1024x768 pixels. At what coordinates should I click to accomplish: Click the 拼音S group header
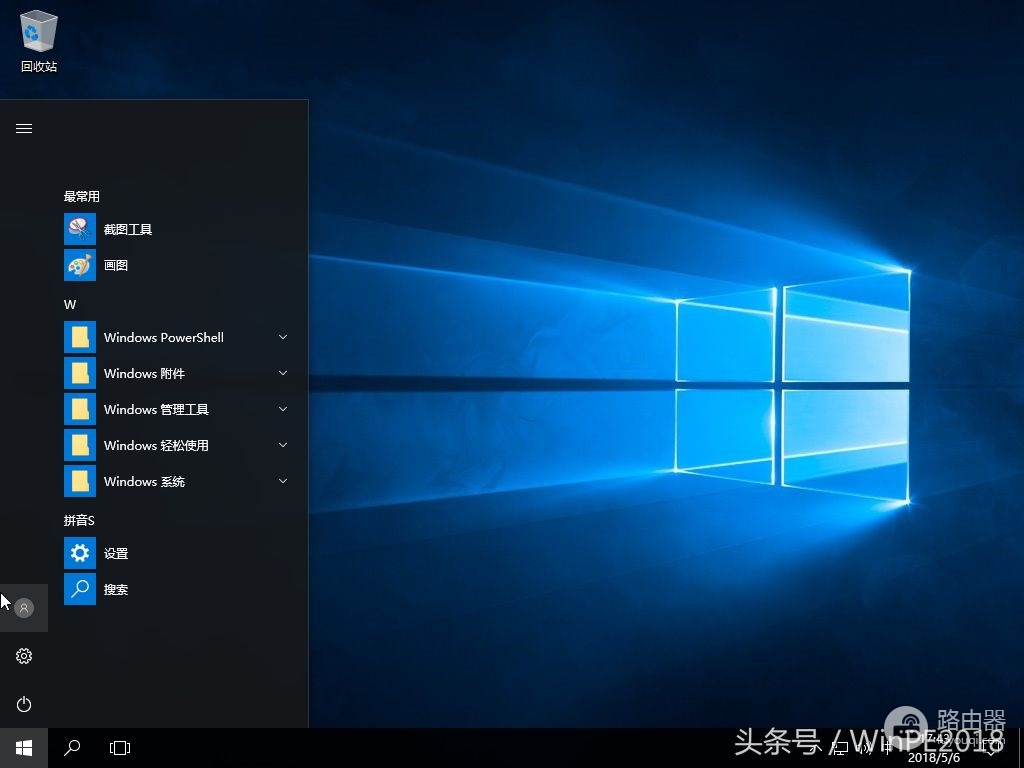pos(79,520)
